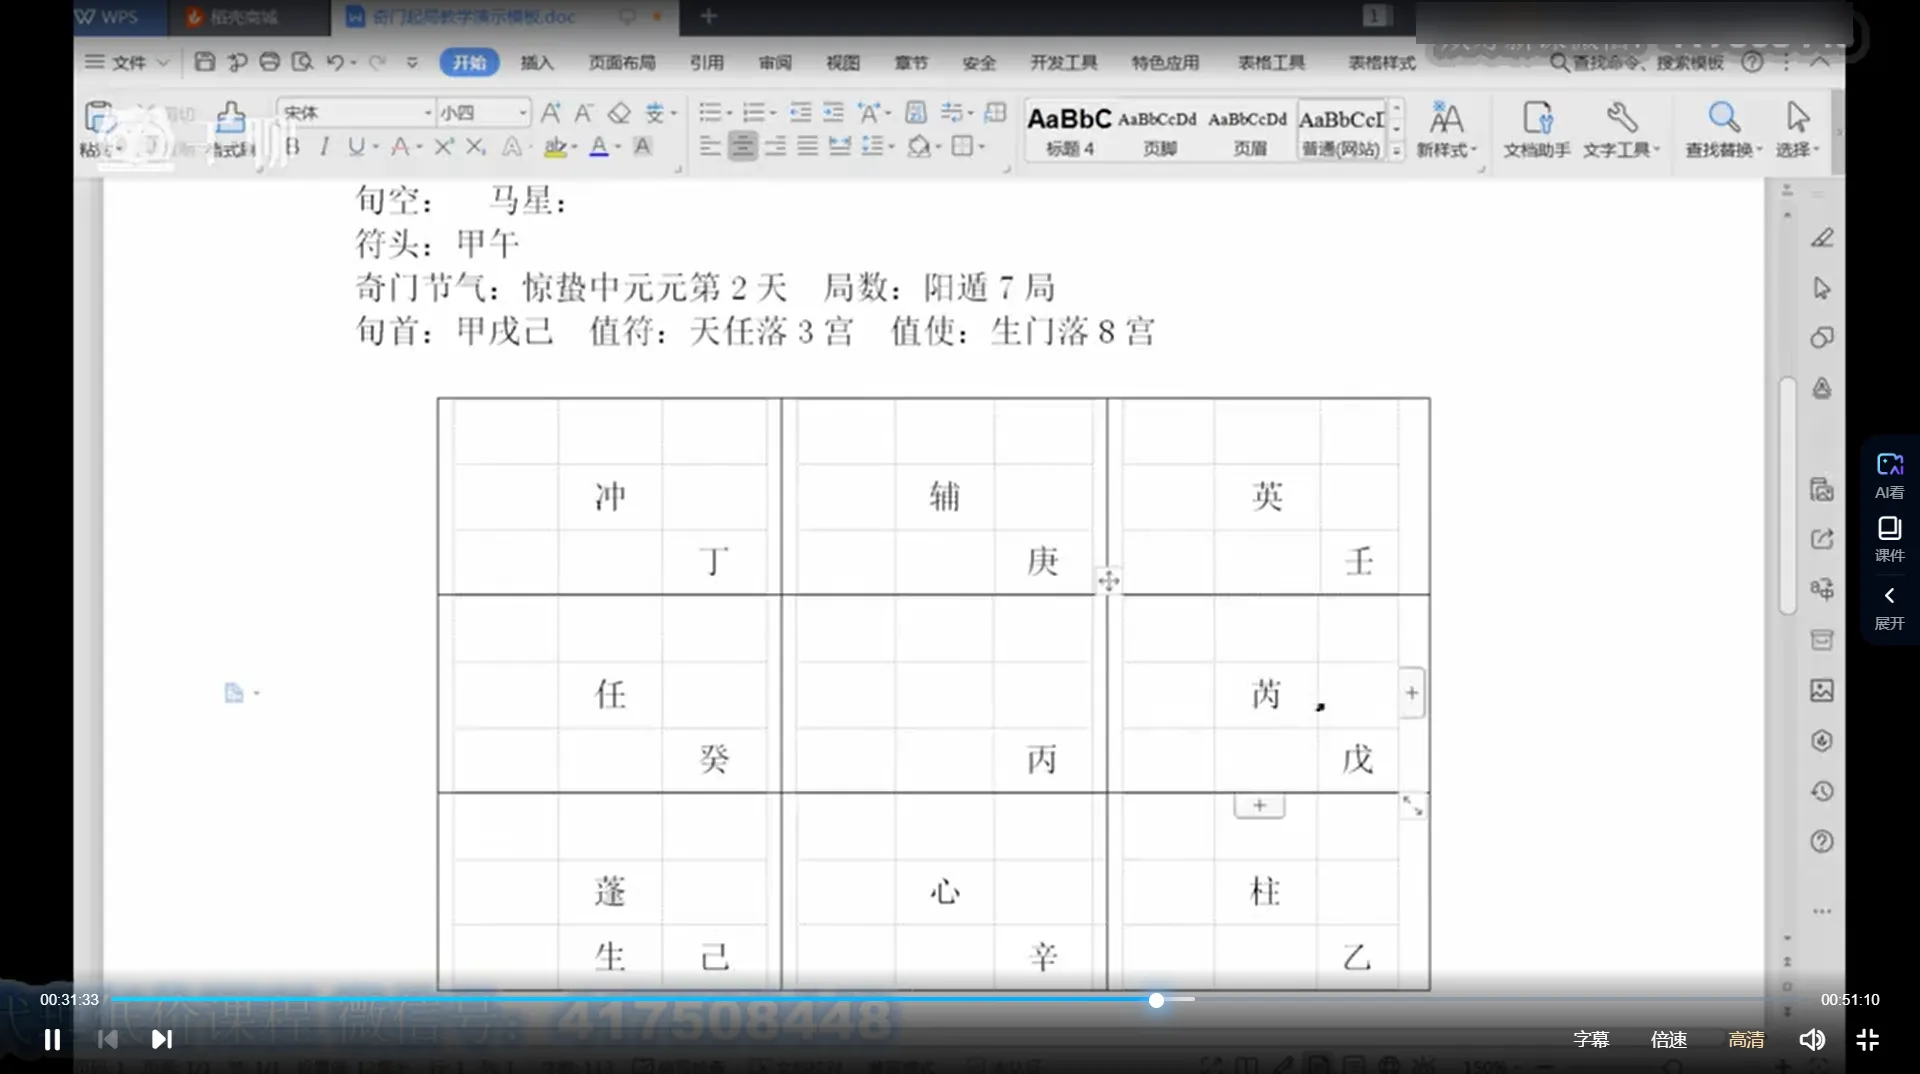The width and height of the screenshot is (1920, 1074).
Task: Click the save icon in the quick access bar
Action: (x=205, y=62)
